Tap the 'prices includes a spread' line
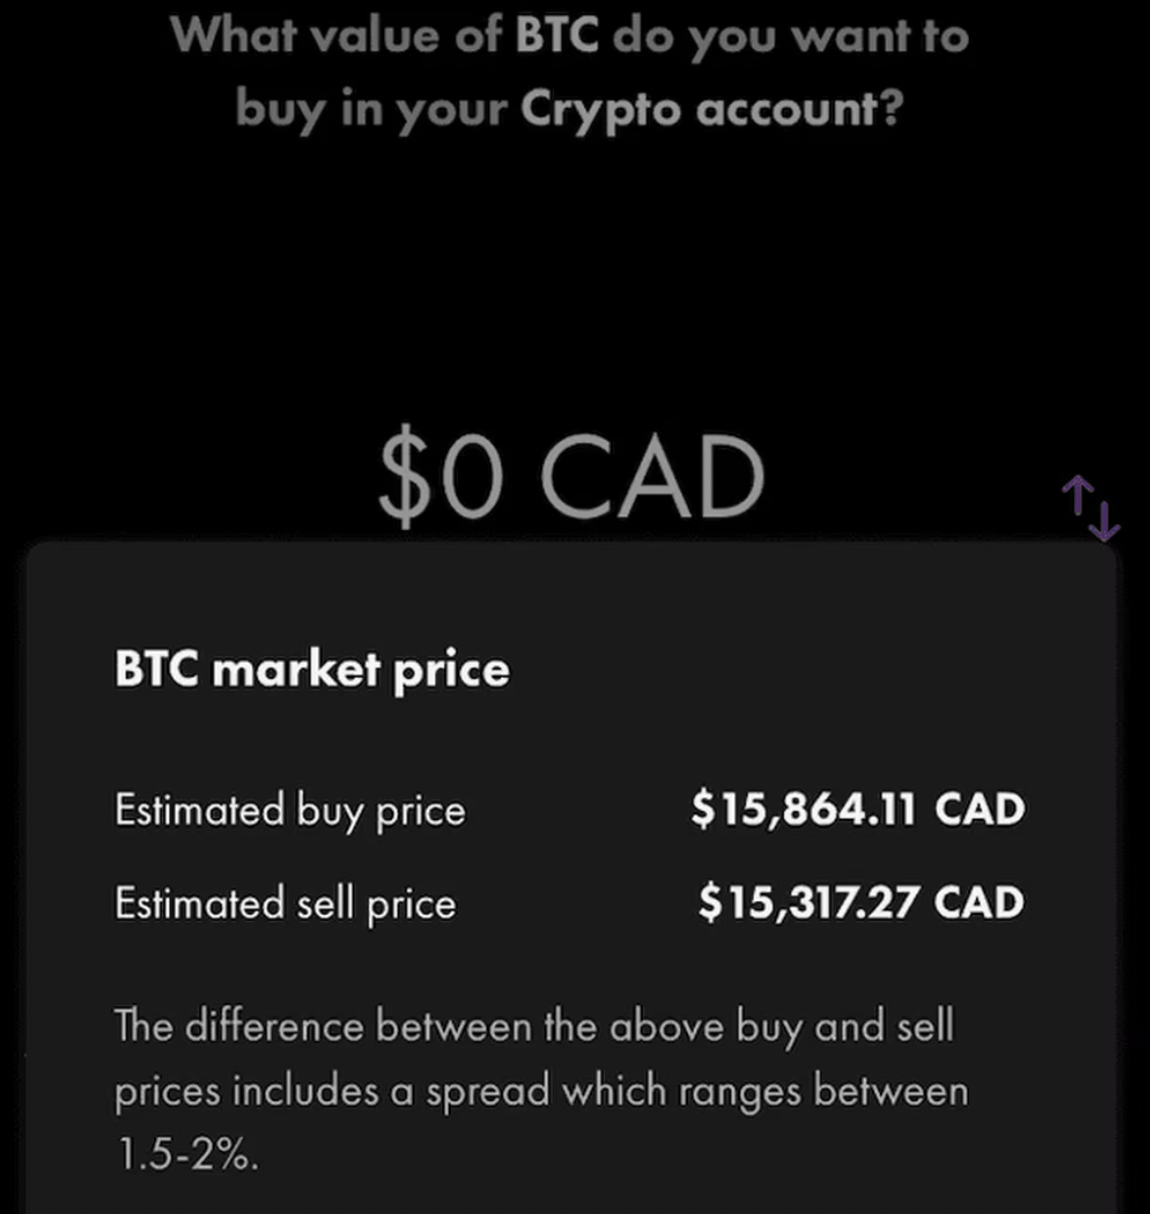The width and height of the screenshot is (1150, 1214). (332, 1092)
